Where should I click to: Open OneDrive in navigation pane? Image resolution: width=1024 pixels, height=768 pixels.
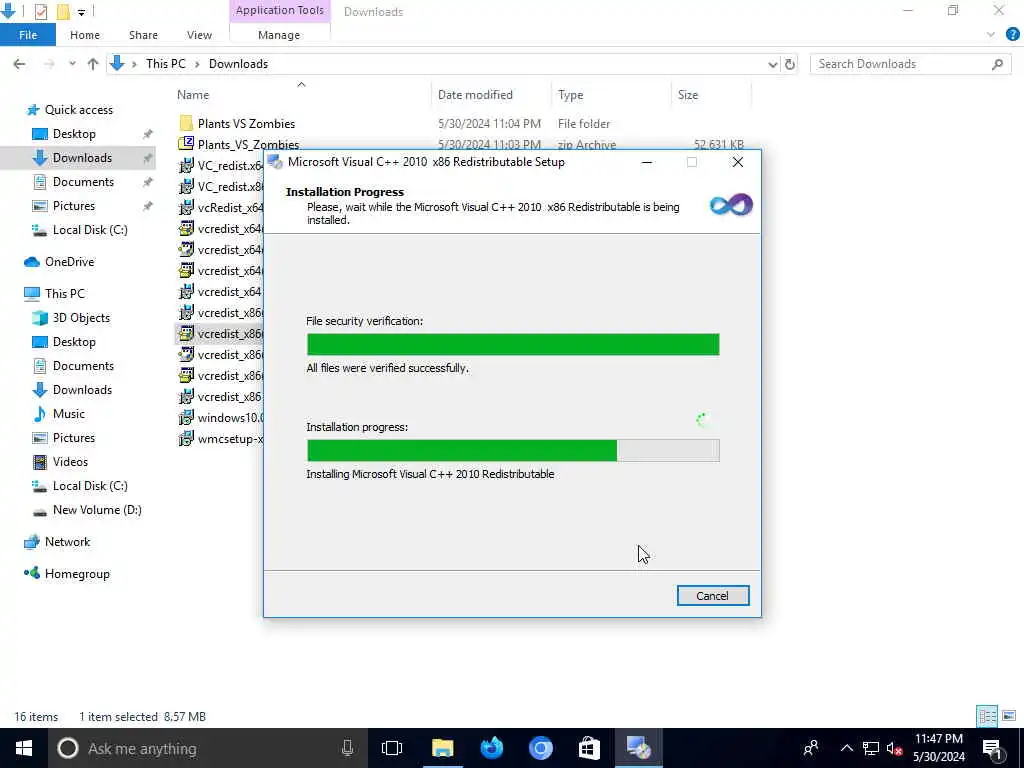click(69, 262)
